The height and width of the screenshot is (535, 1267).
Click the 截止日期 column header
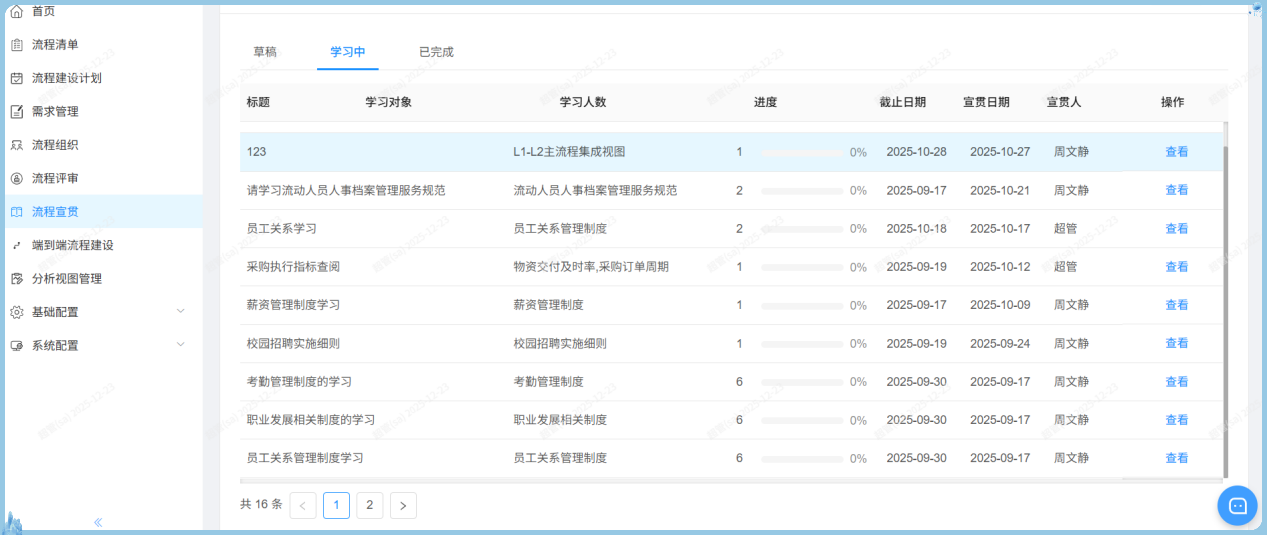coord(903,102)
